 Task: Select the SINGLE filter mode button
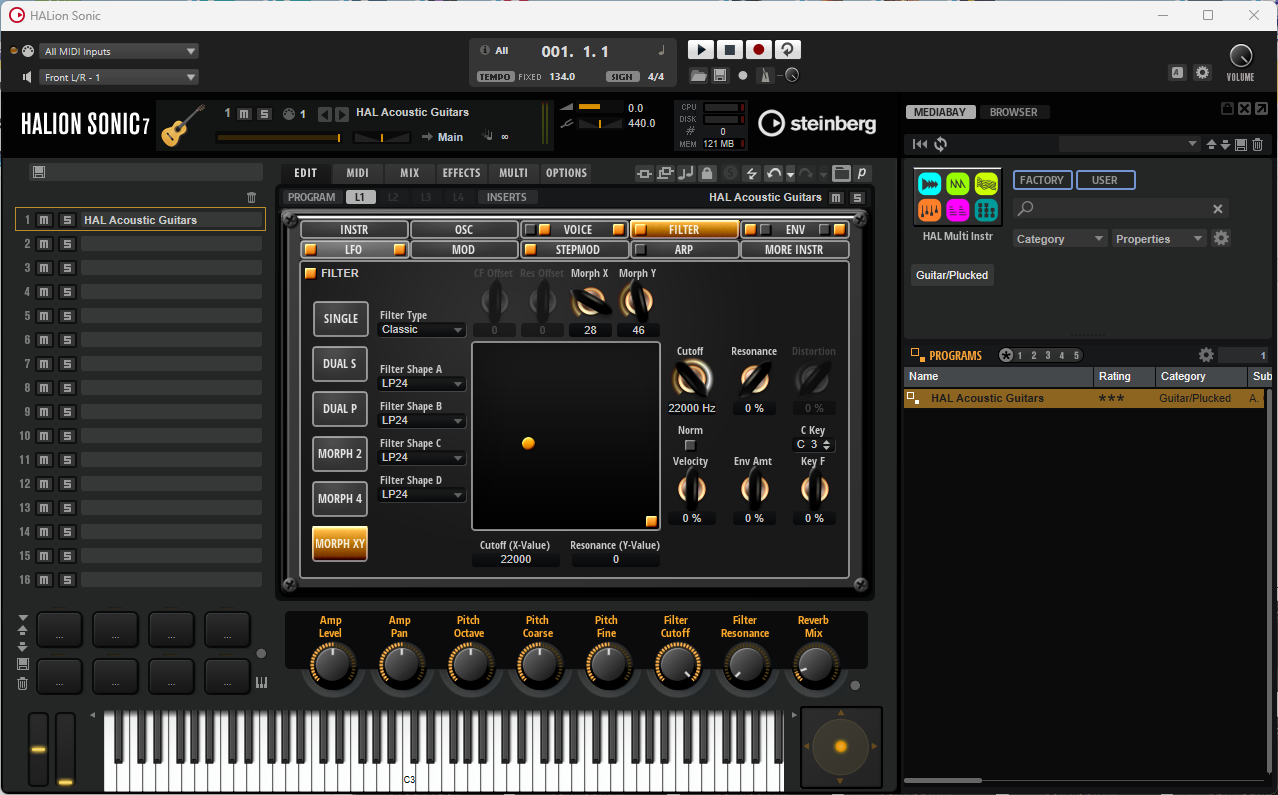(340, 319)
